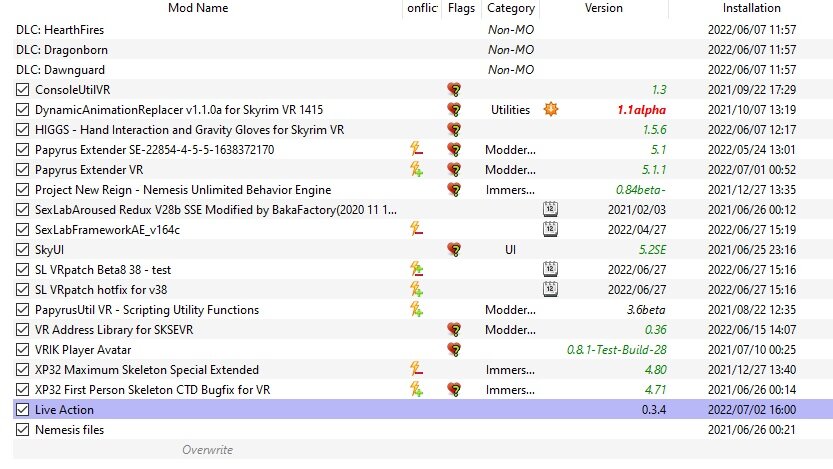Image resolution: width=833 pixels, height=469 pixels.
Task: Click the heart flag icon for SkyUI
Action: [454, 250]
